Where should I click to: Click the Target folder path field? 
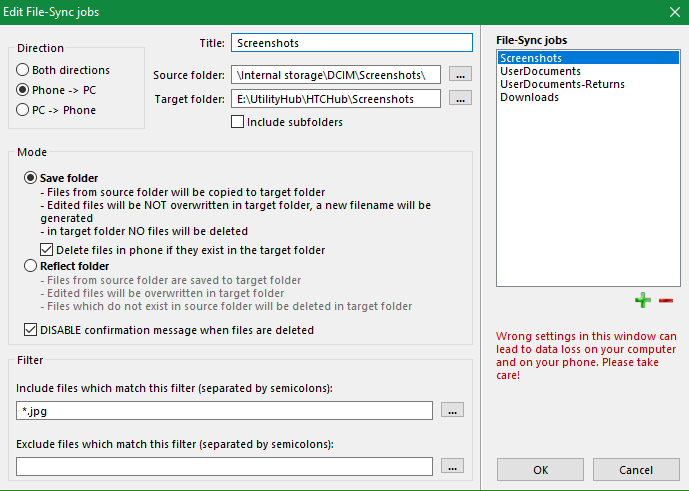[336, 99]
